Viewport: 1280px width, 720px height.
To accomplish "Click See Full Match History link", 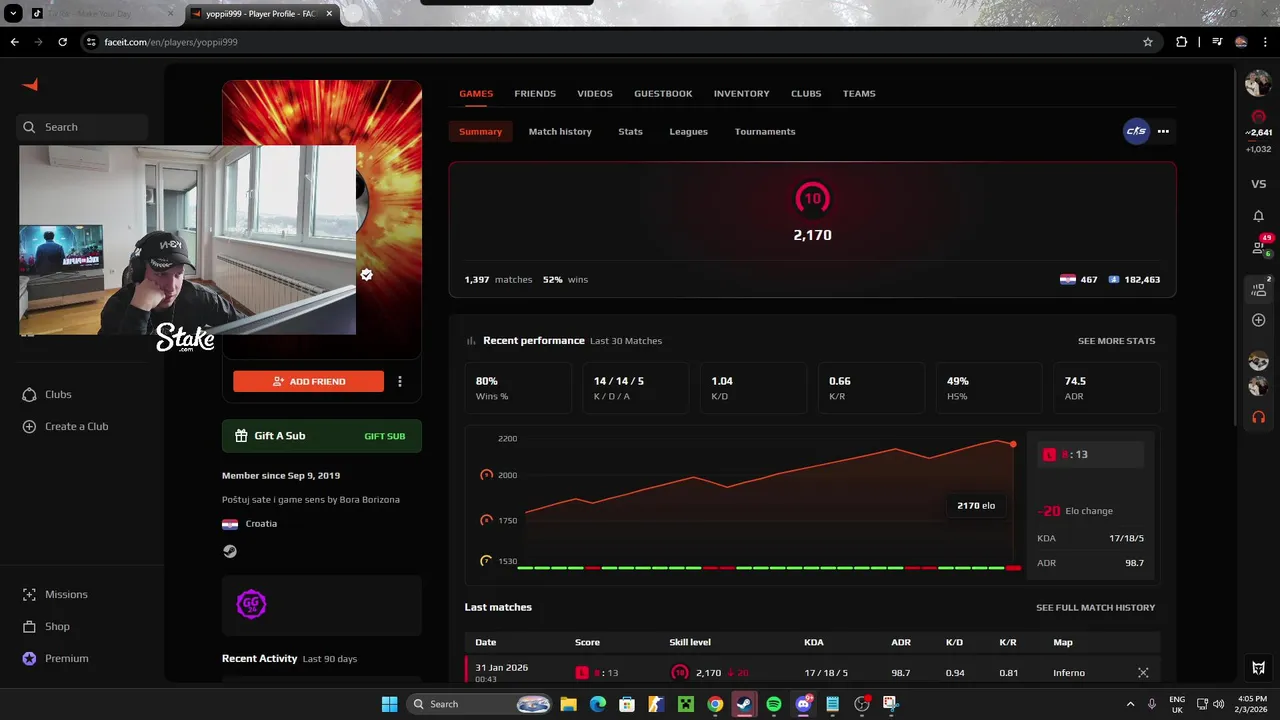I will click(x=1095, y=607).
